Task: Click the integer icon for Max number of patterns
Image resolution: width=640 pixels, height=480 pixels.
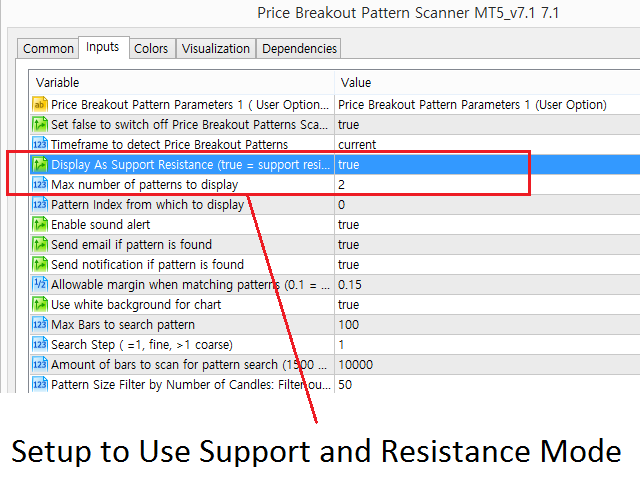Action: pyautogui.click(x=40, y=184)
